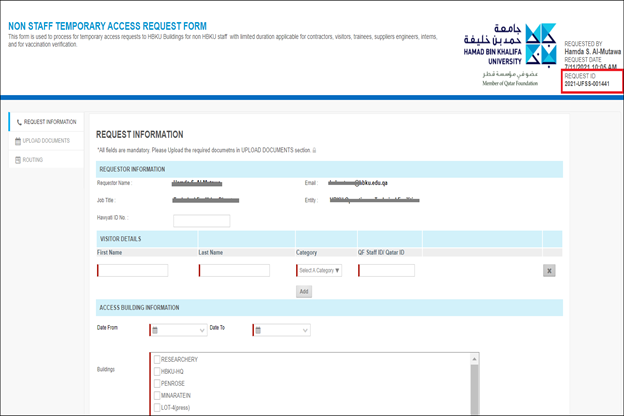Remove visitor row with the X button
The width and height of the screenshot is (624, 416).
[549, 271]
